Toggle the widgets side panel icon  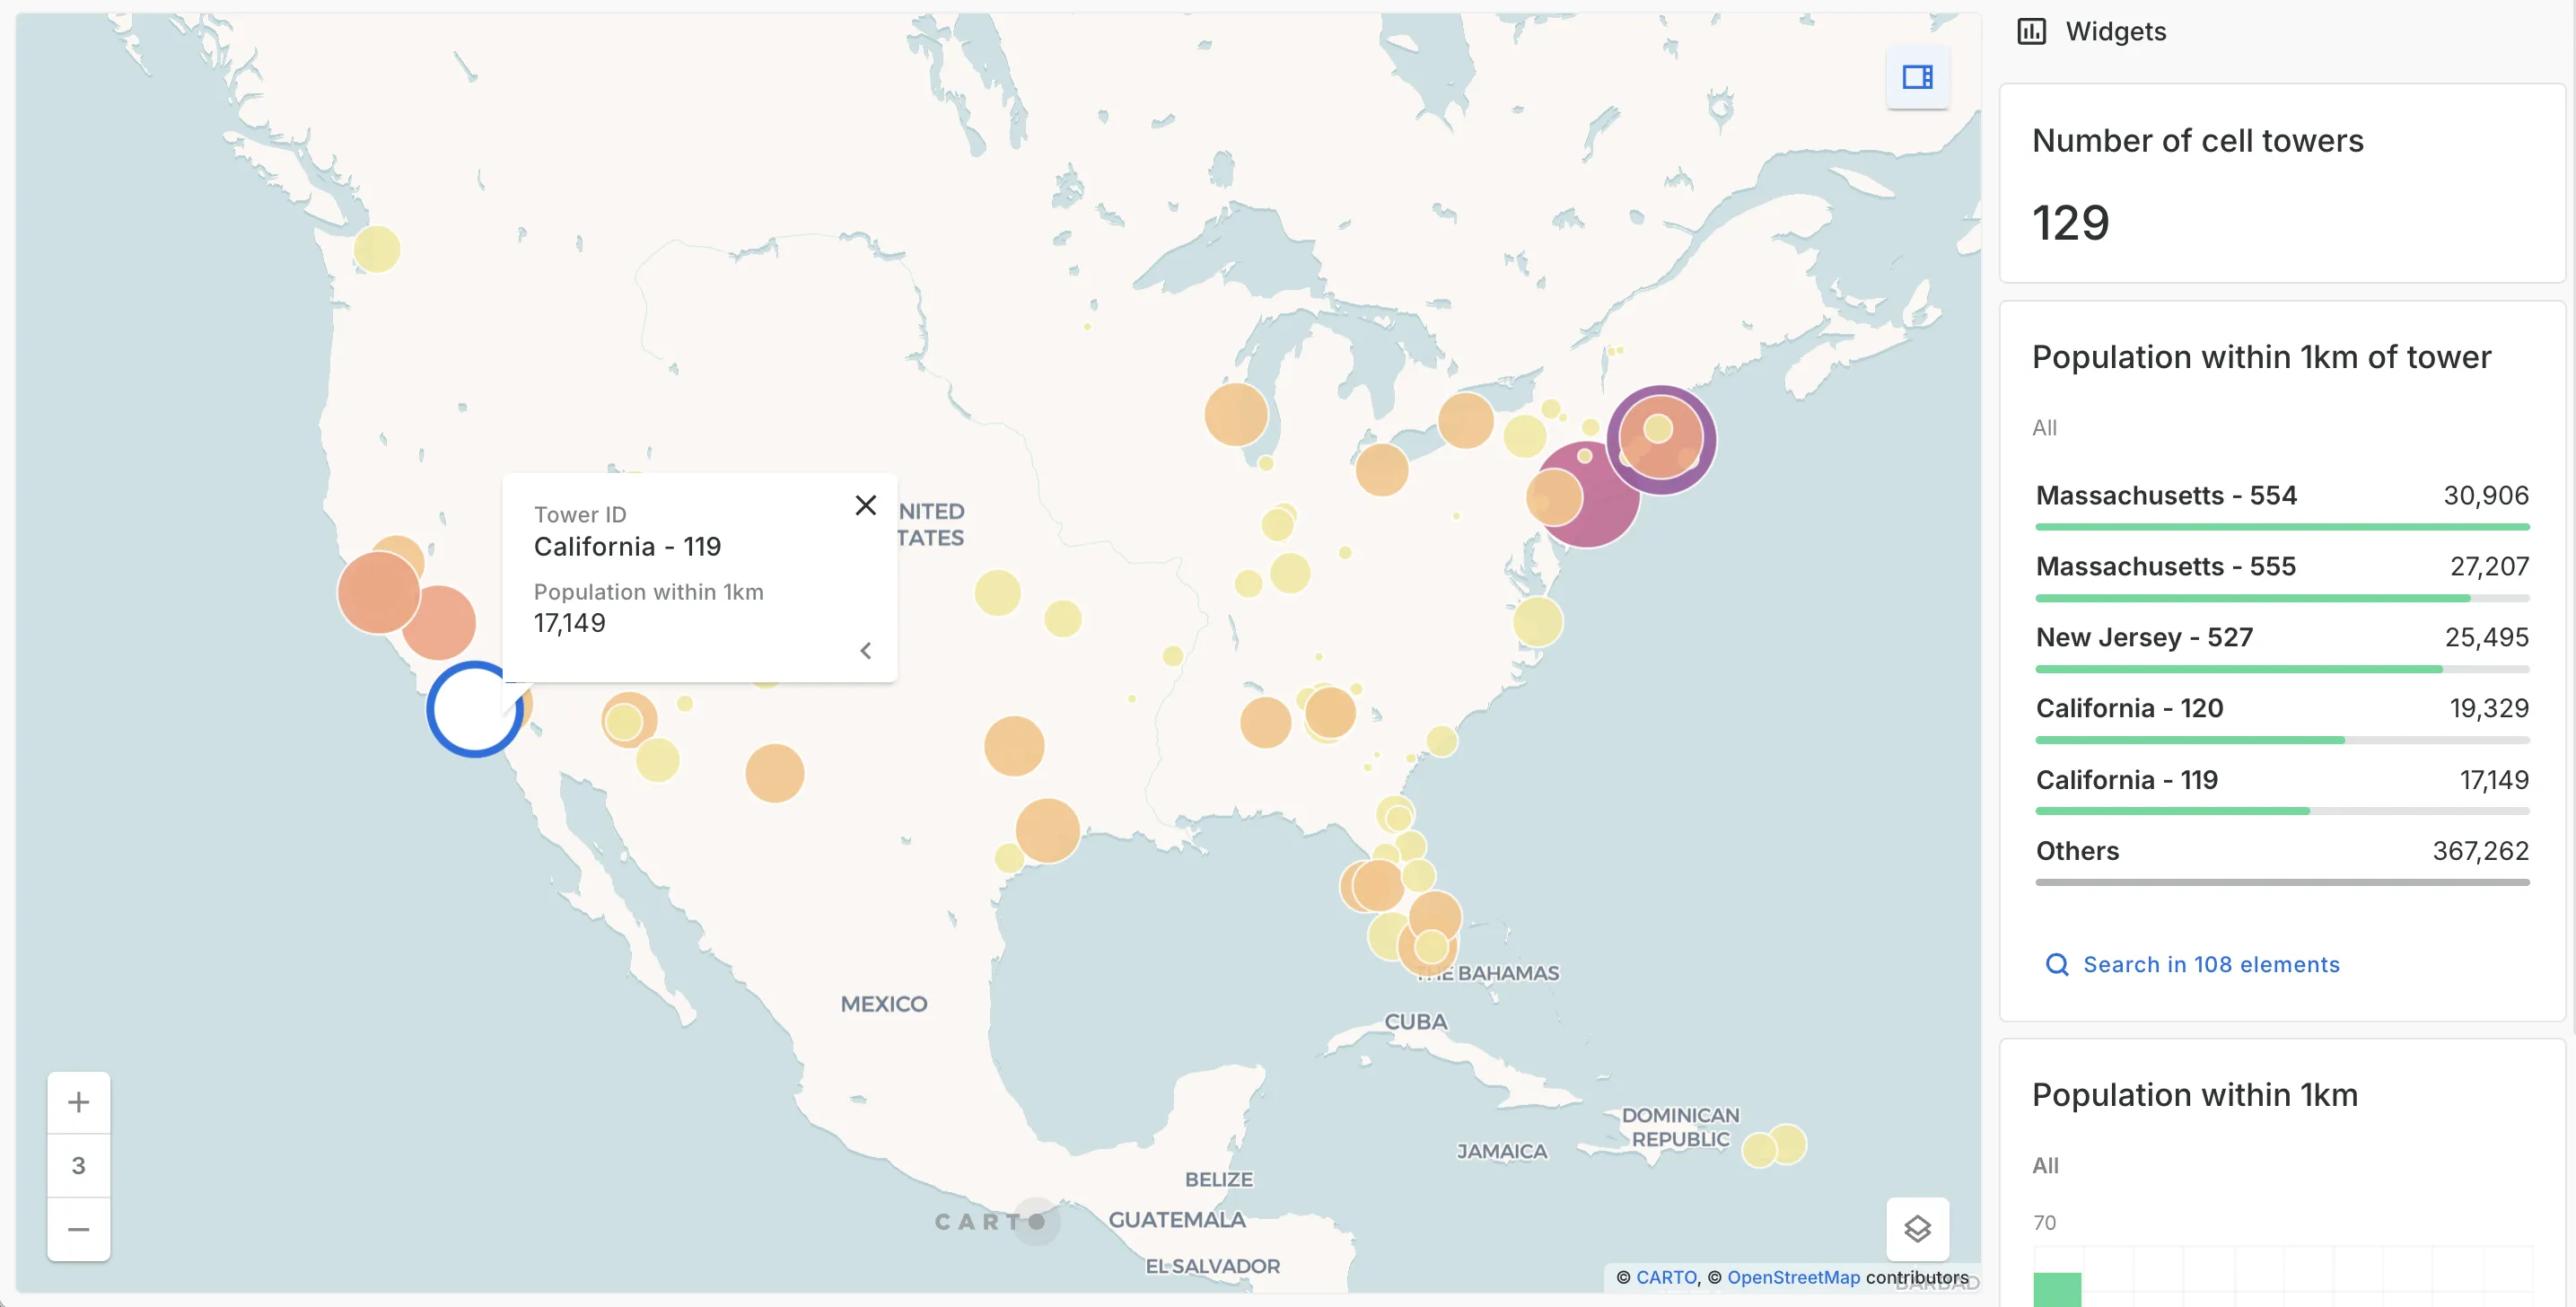tap(1917, 77)
